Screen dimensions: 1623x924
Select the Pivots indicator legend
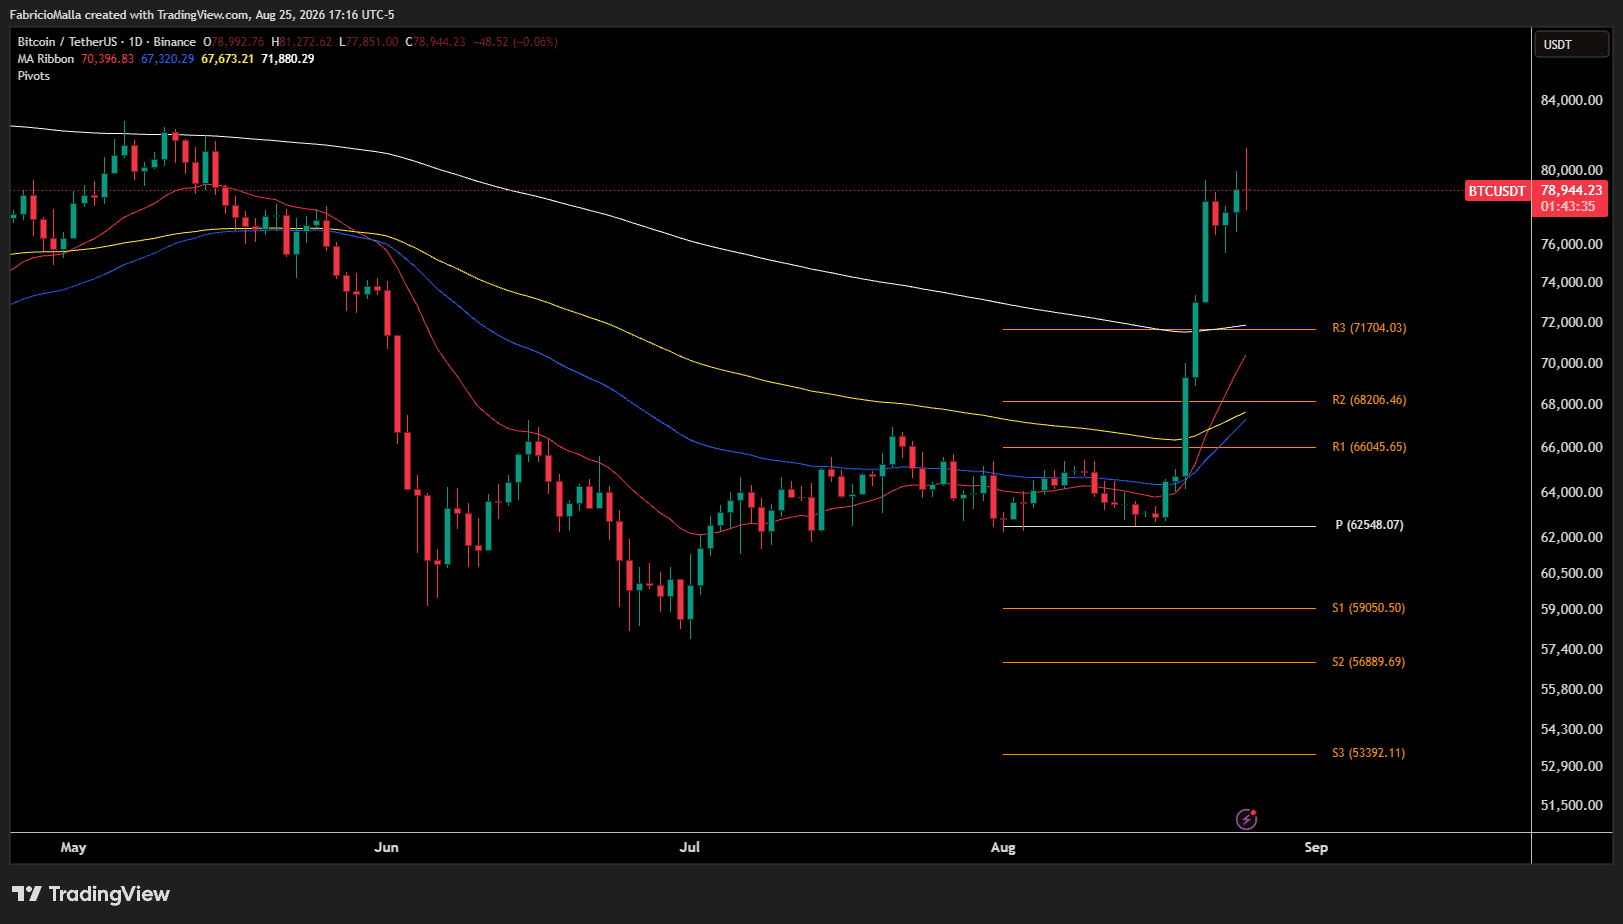(x=34, y=76)
